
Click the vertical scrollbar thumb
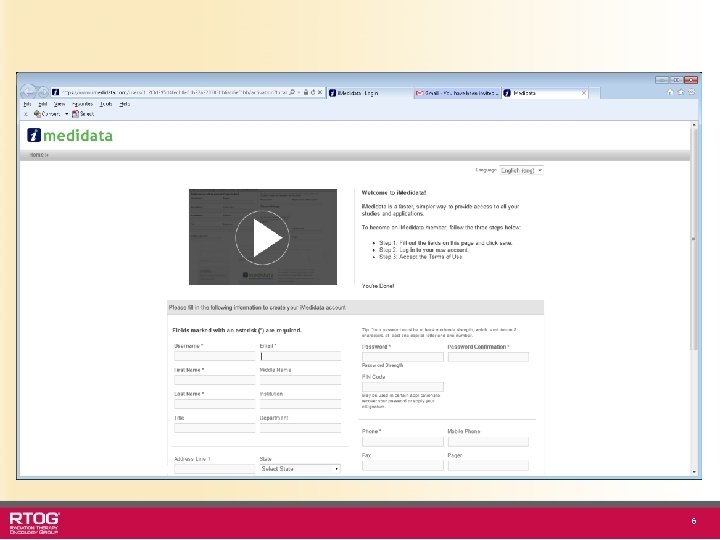click(694, 240)
